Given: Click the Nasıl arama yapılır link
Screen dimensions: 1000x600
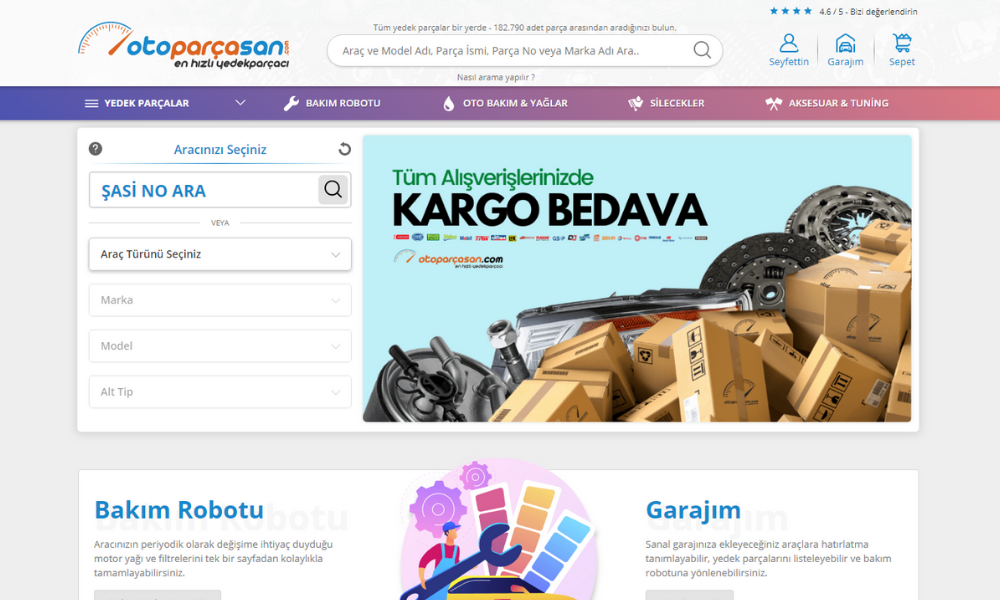Looking at the screenshot, I should tap(495, 77).
